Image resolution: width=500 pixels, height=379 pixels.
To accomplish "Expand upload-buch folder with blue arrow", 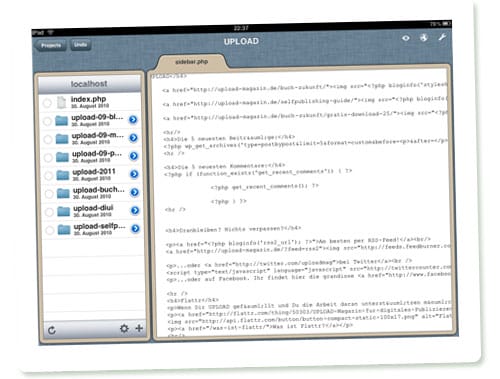I will point(135,192).
